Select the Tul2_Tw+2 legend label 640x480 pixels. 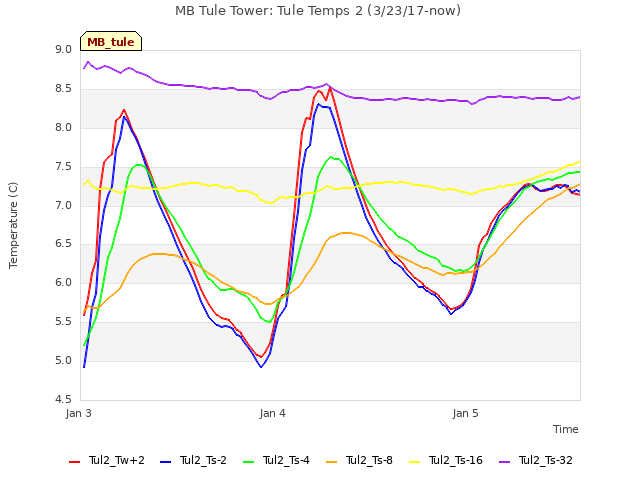click(117, 460)
